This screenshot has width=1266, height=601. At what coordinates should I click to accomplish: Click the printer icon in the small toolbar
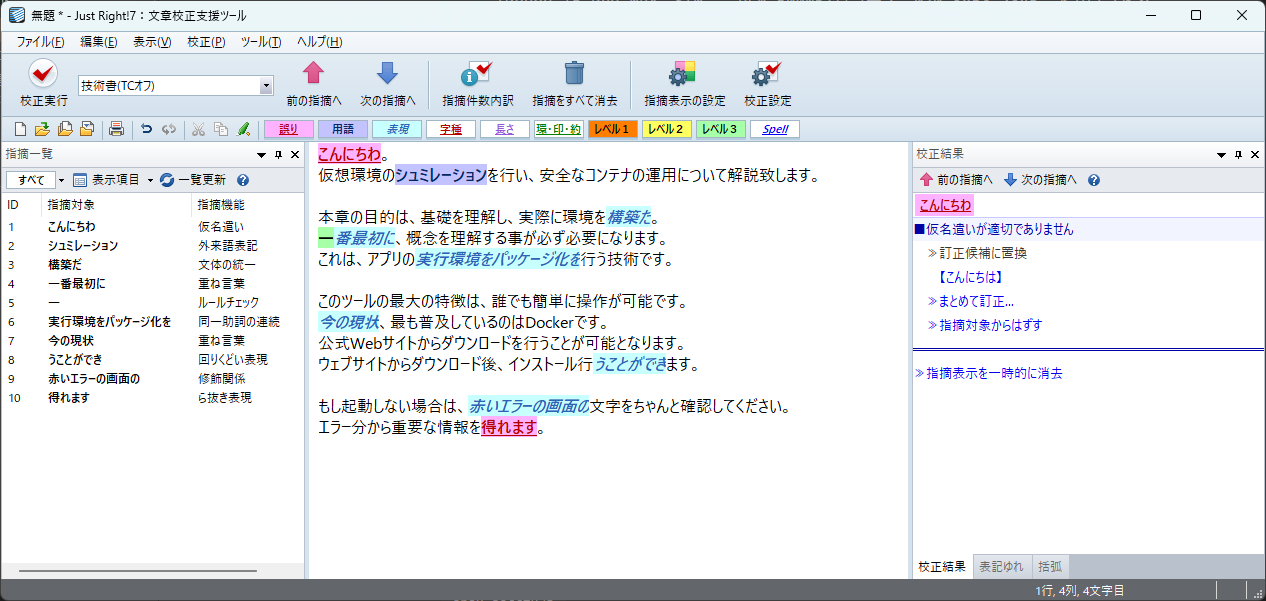(116, 129)
